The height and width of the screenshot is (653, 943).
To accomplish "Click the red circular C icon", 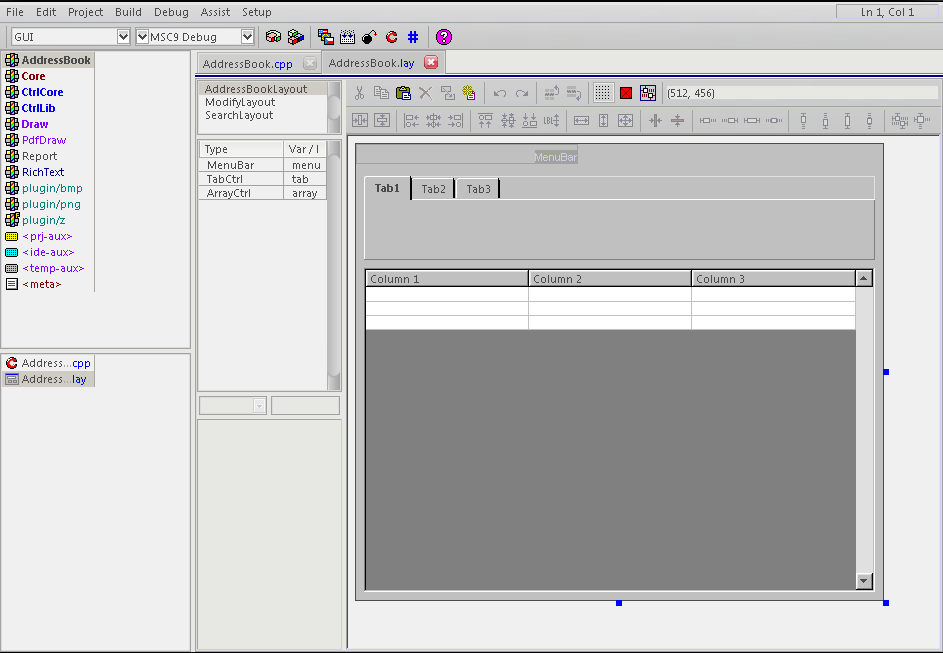I will (x=391, y=37).
